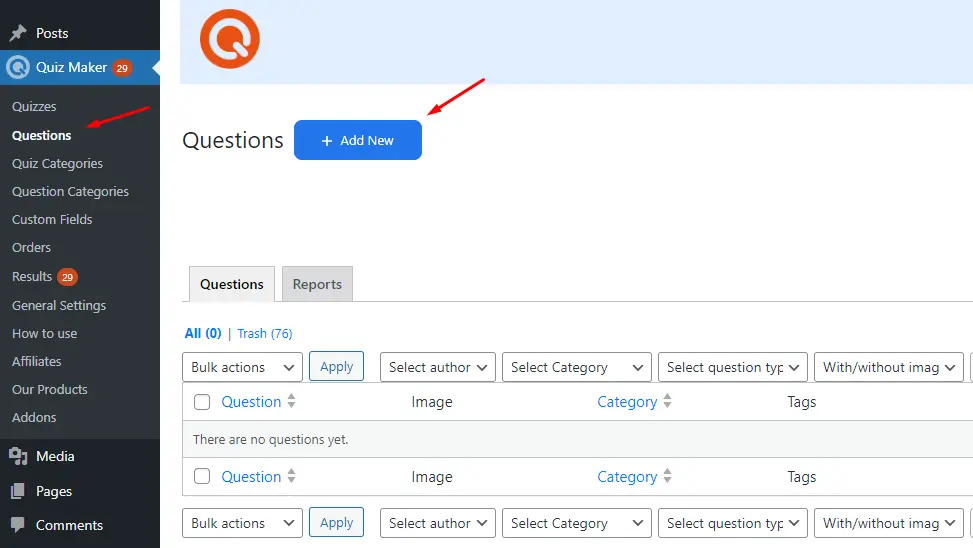973x548 pixels.
Task: Open Quiz Categories in the sidebar menu
Action: point(57,163)
